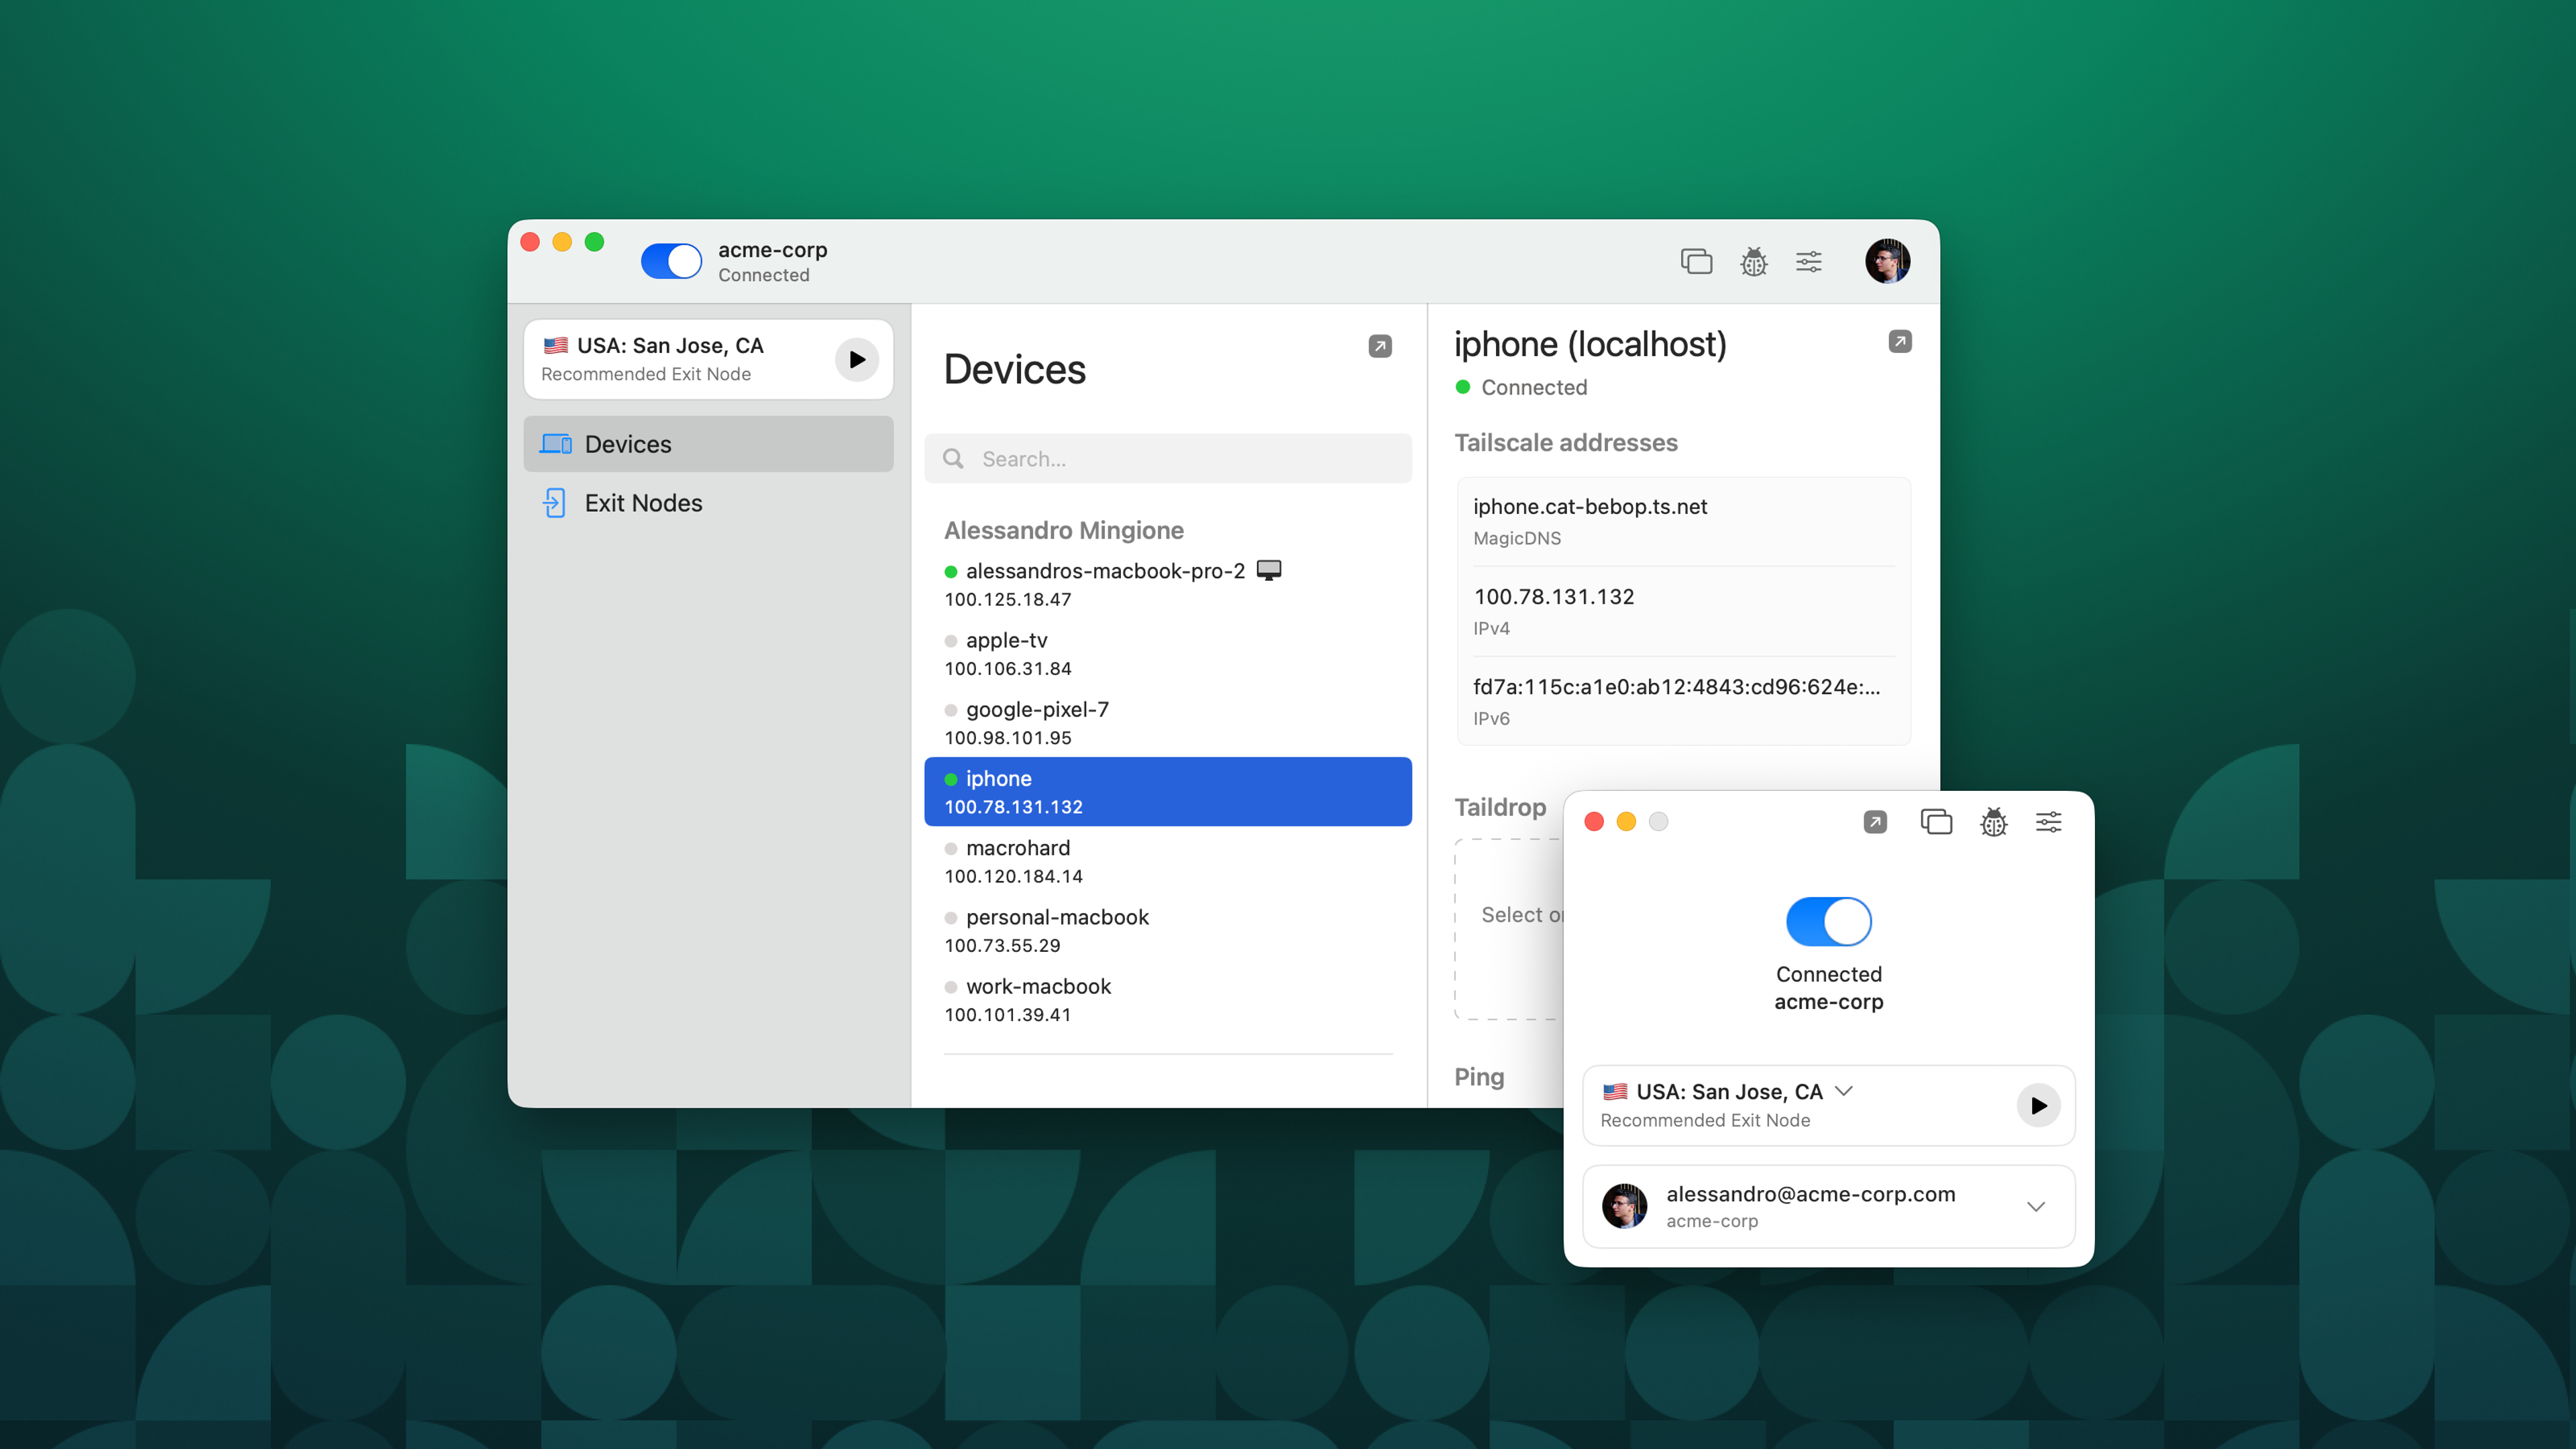Disable the Connected switch in the compact window

pos(1829,921)
